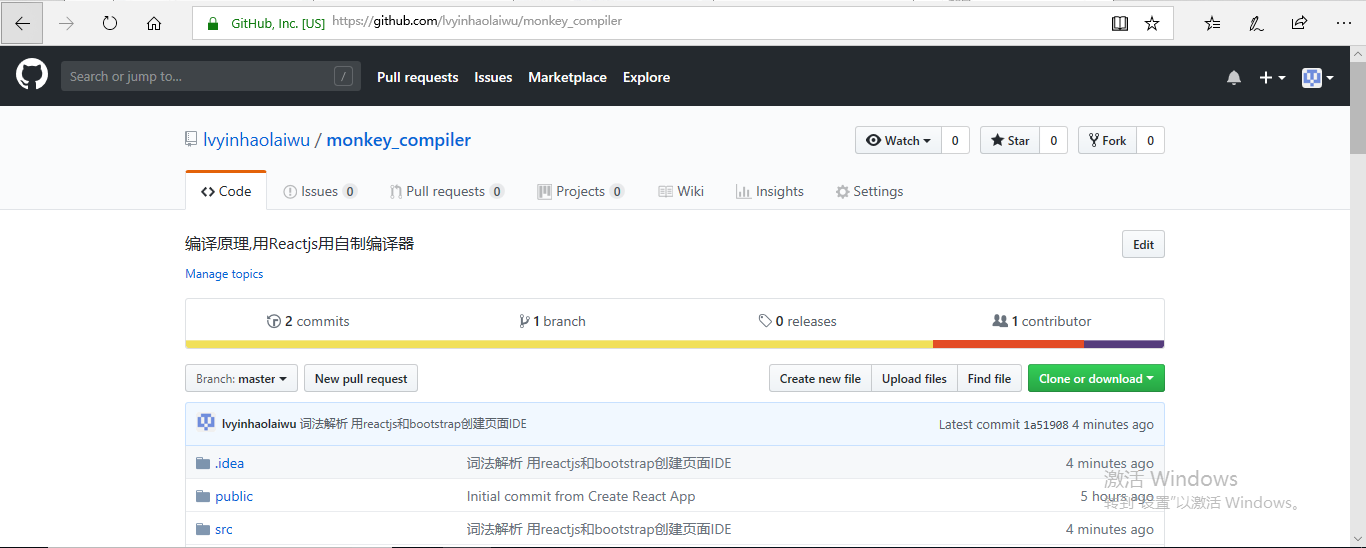The width and height of the screenshot is (1366, 548).
Task: Open the Branch: master dropdown
Action: 241,378
